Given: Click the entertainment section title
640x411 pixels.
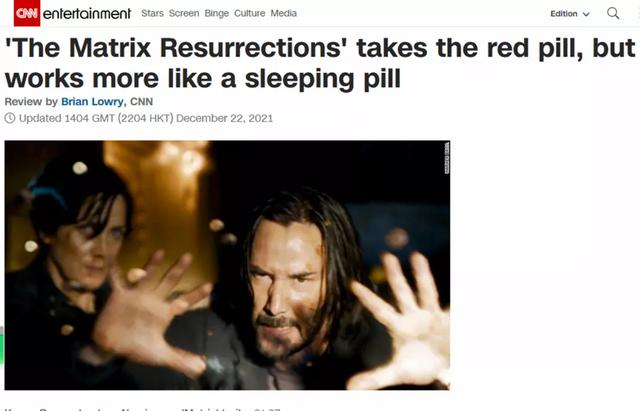Looking at the screenshot, I should pos(87,14).
